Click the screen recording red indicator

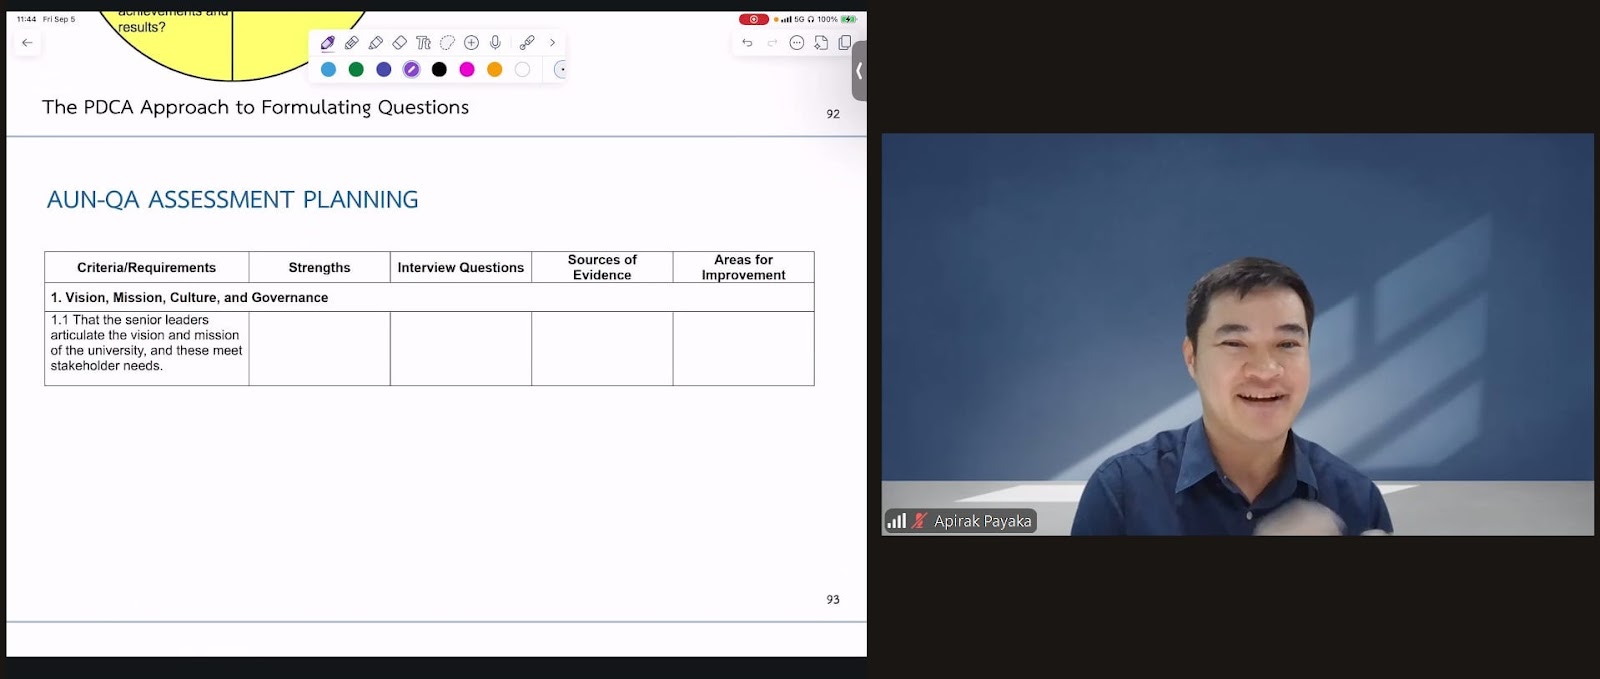point(754,19)
